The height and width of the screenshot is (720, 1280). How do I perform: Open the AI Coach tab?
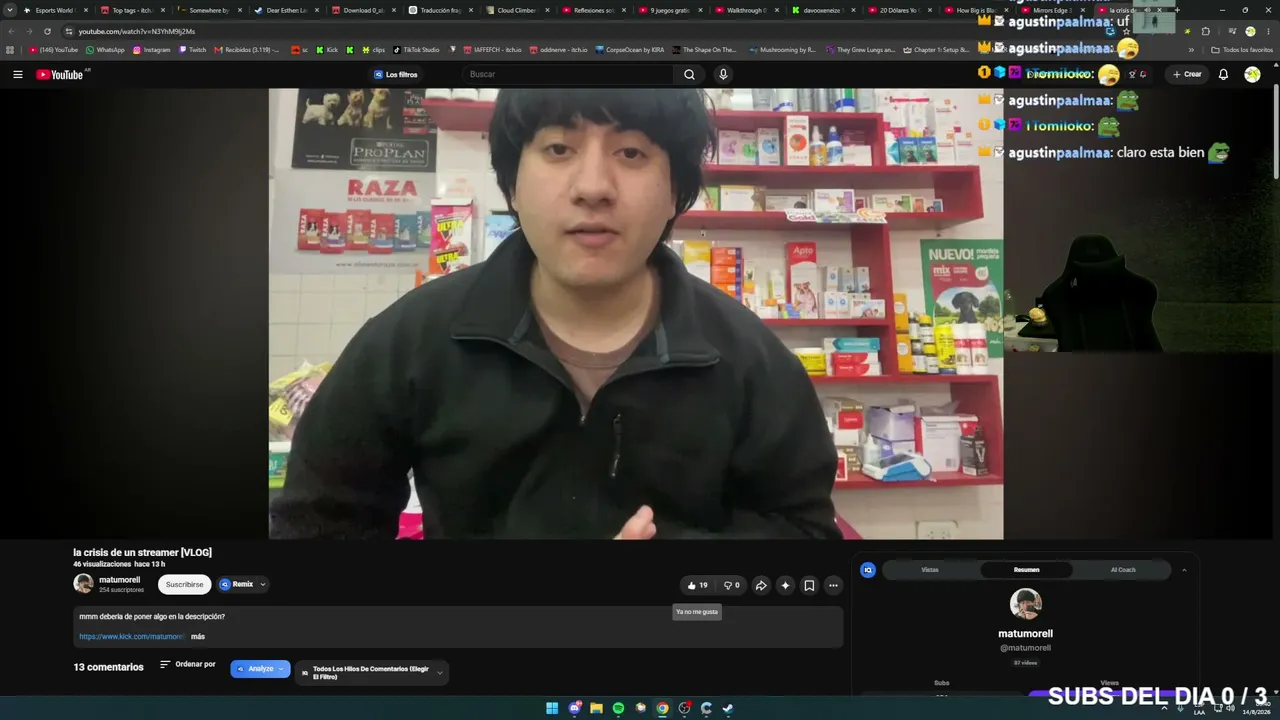pyautogui.click(x=1123, y=570)
